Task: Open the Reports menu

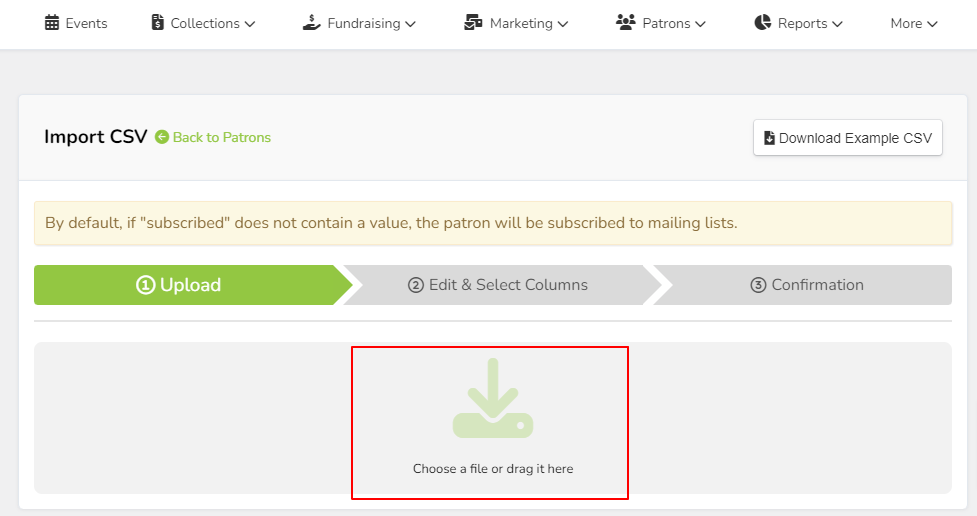Action: [x=798, y=23]
